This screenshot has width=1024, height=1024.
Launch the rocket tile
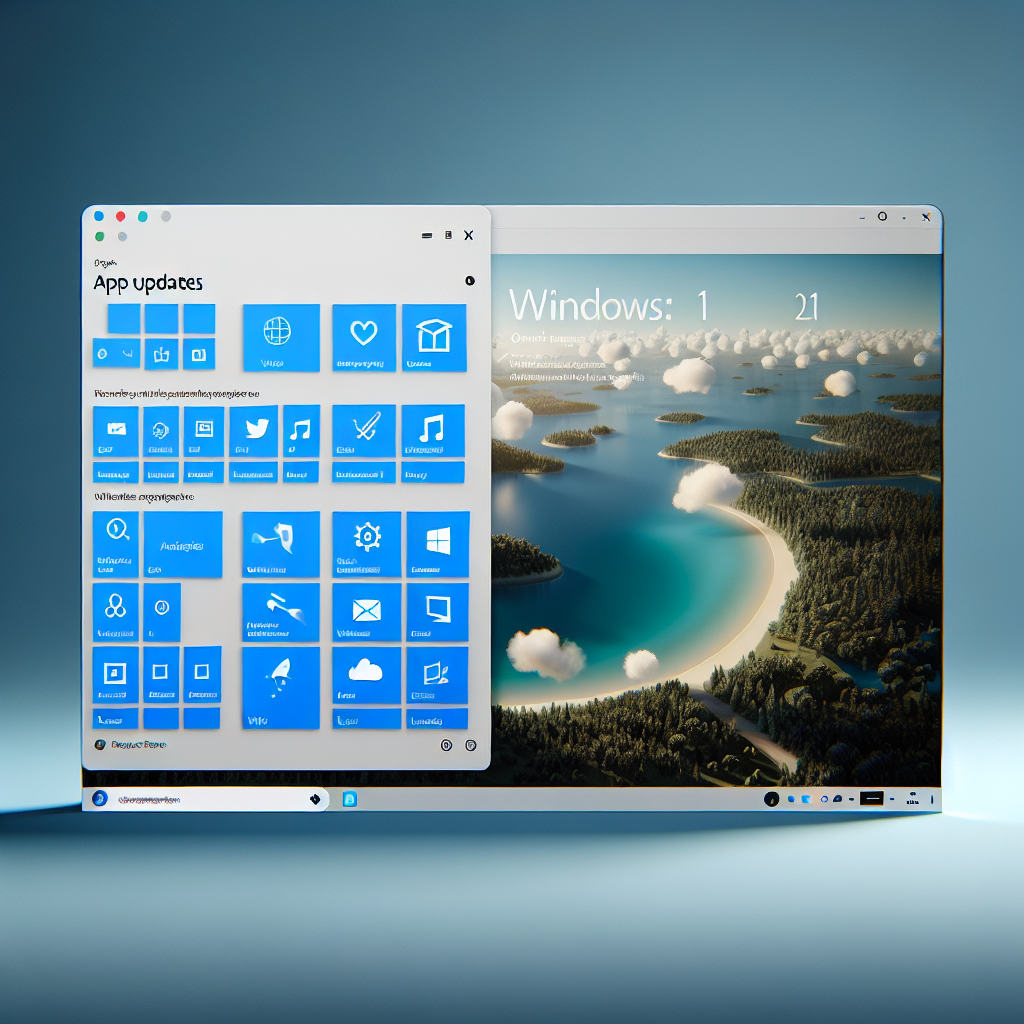[281, 686]
